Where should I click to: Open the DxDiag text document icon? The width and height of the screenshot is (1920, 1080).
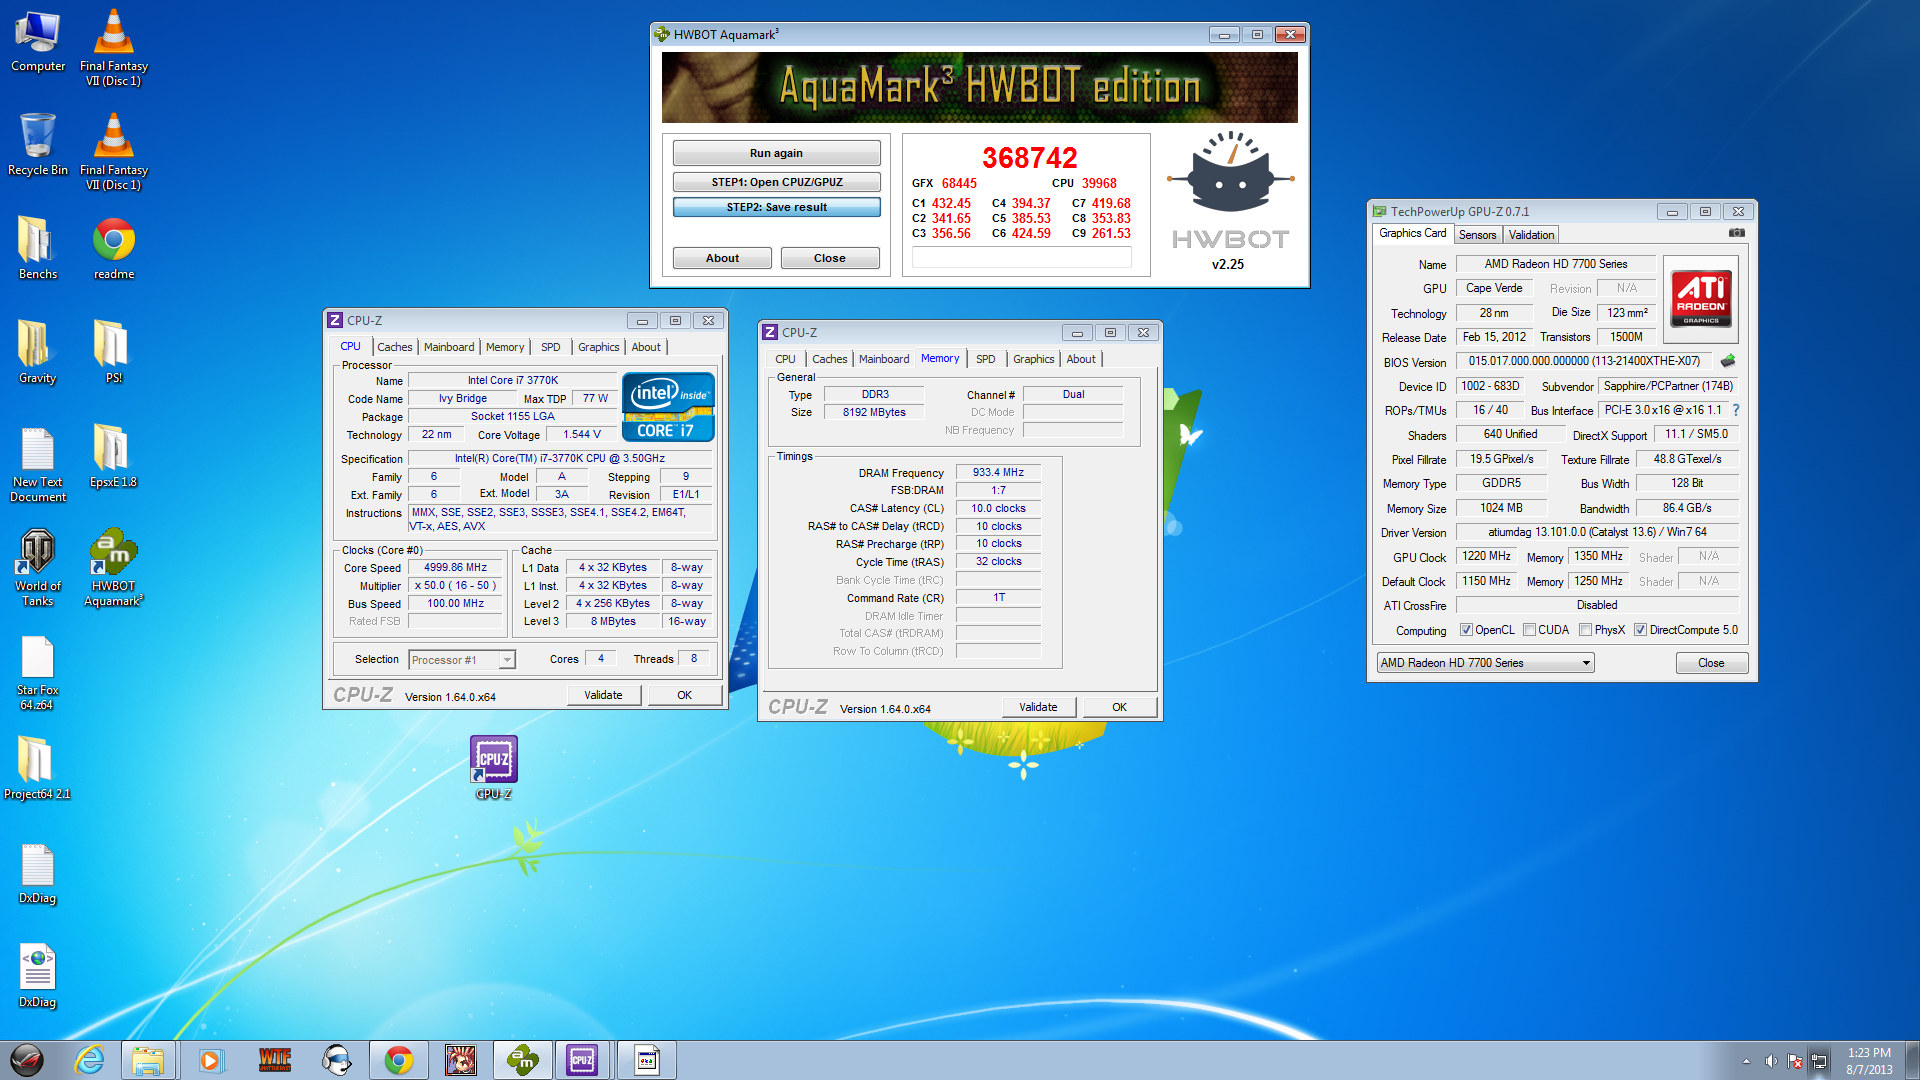(38, 873)
